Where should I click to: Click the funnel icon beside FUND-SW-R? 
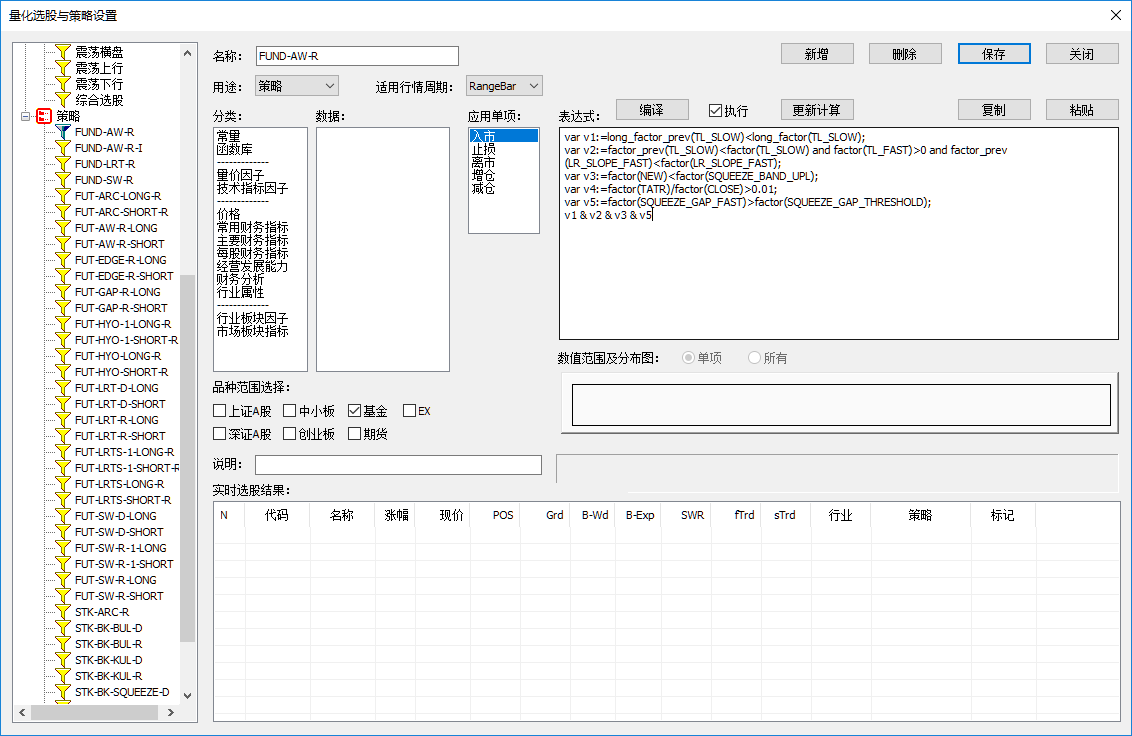tap(64, 180)
